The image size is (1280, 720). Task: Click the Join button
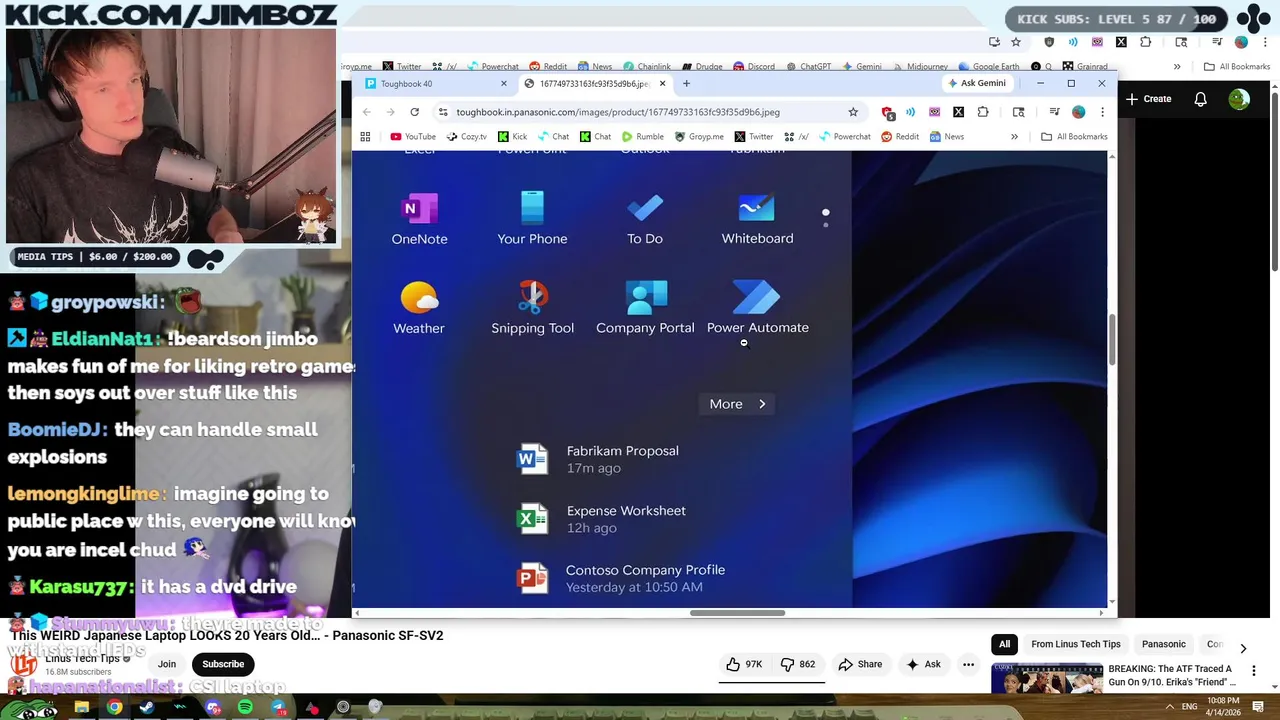pyautogui.click(x=167, y=664)
